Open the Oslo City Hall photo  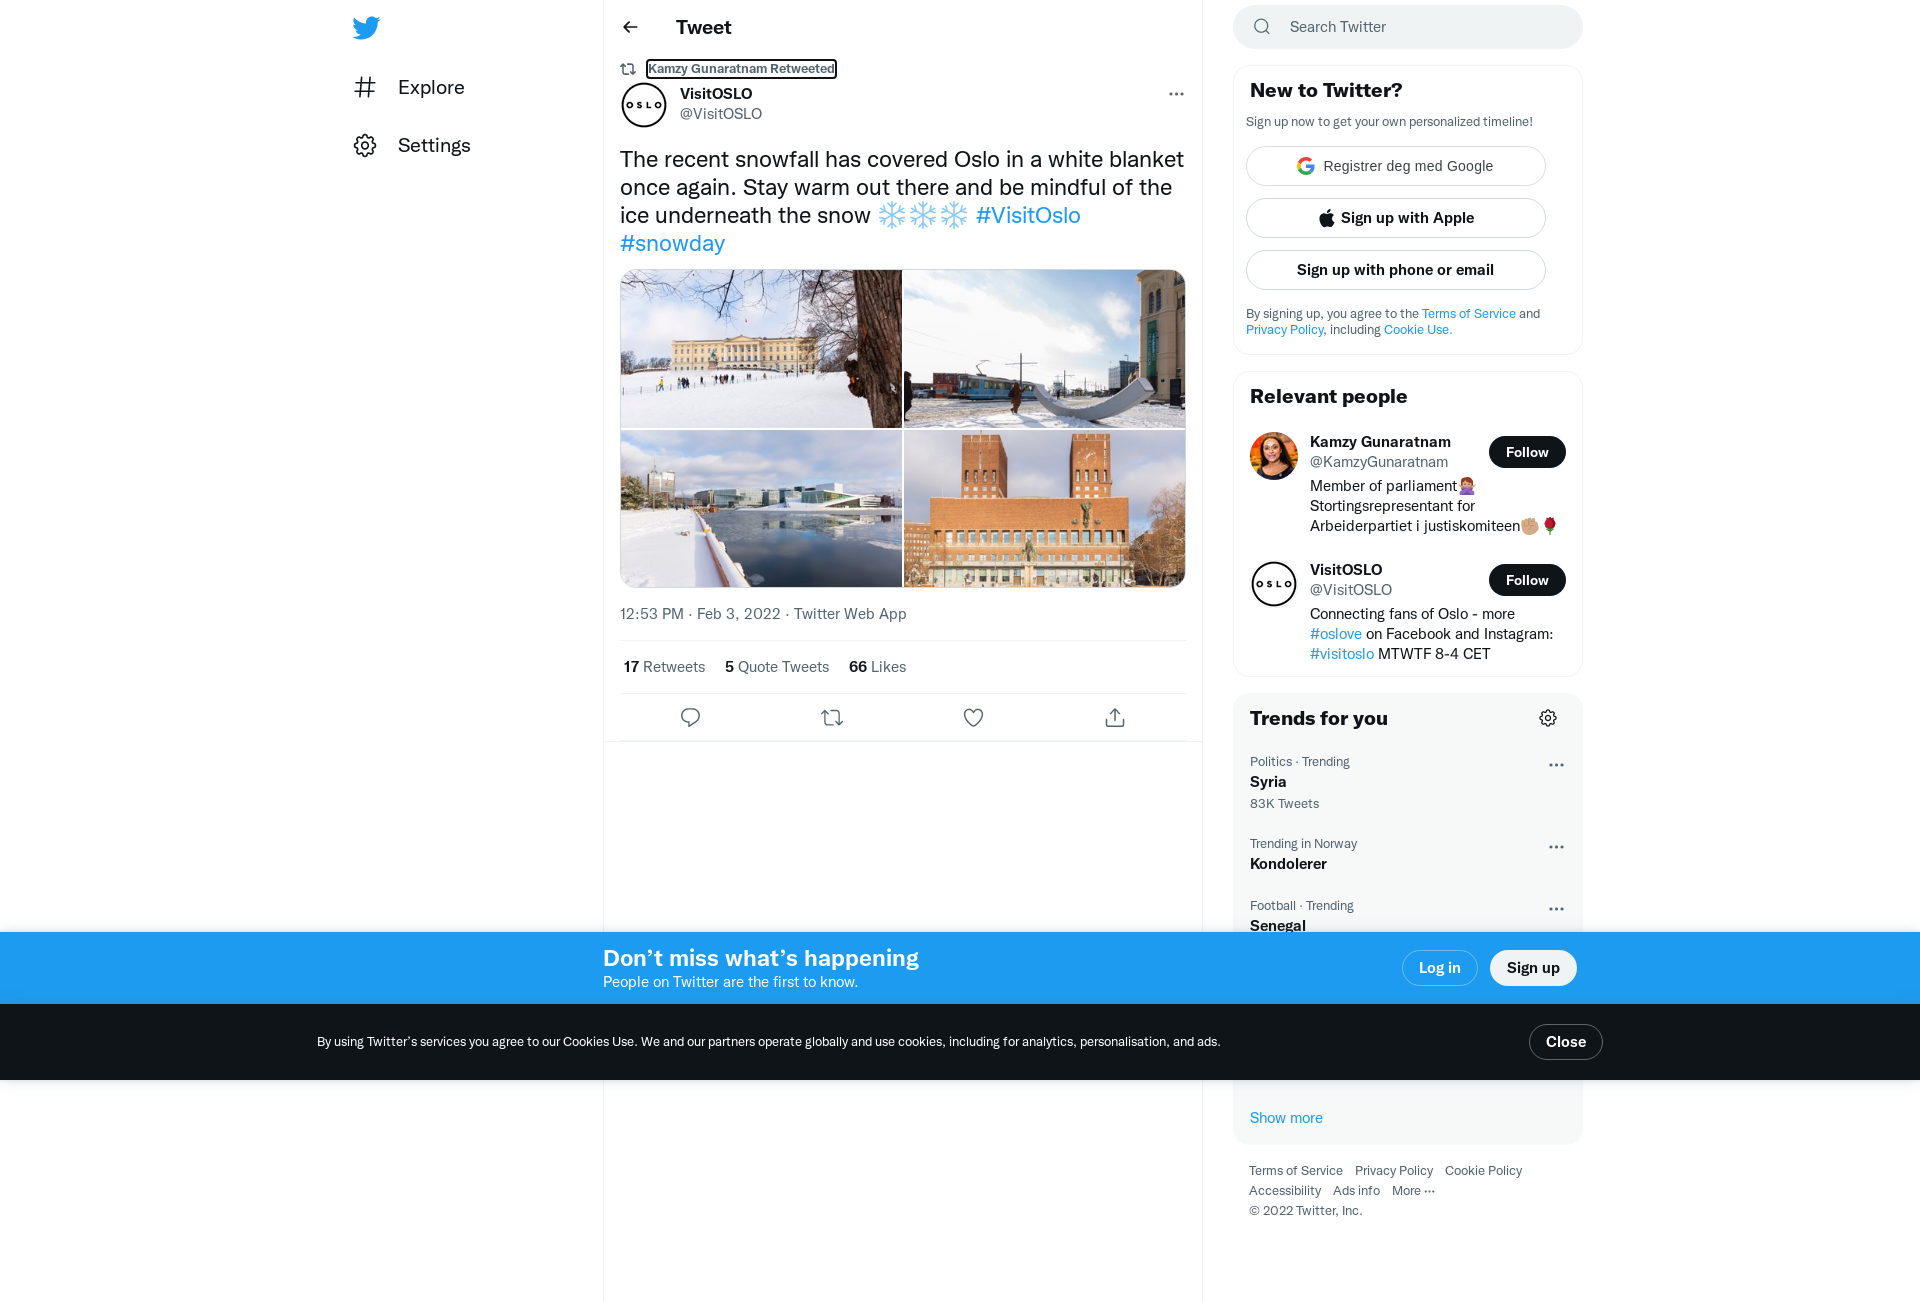(x=1045, y=509)
